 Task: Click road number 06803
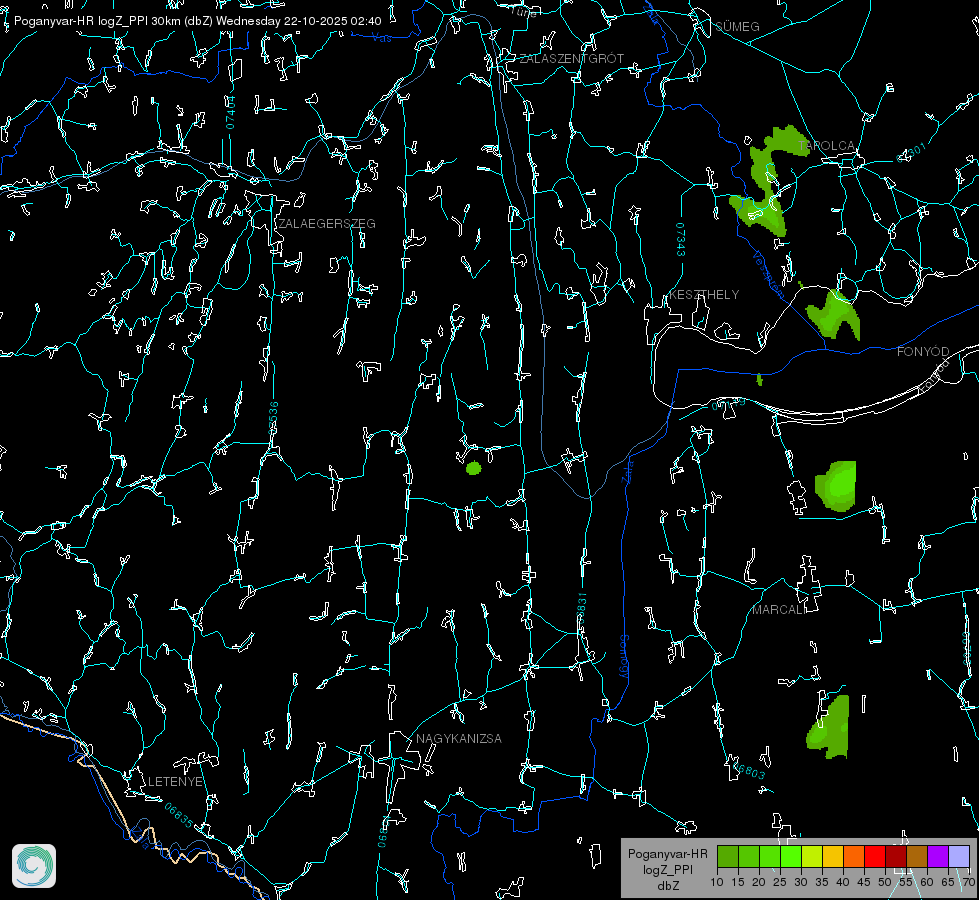pyautogui.click(x=747, y=770)
